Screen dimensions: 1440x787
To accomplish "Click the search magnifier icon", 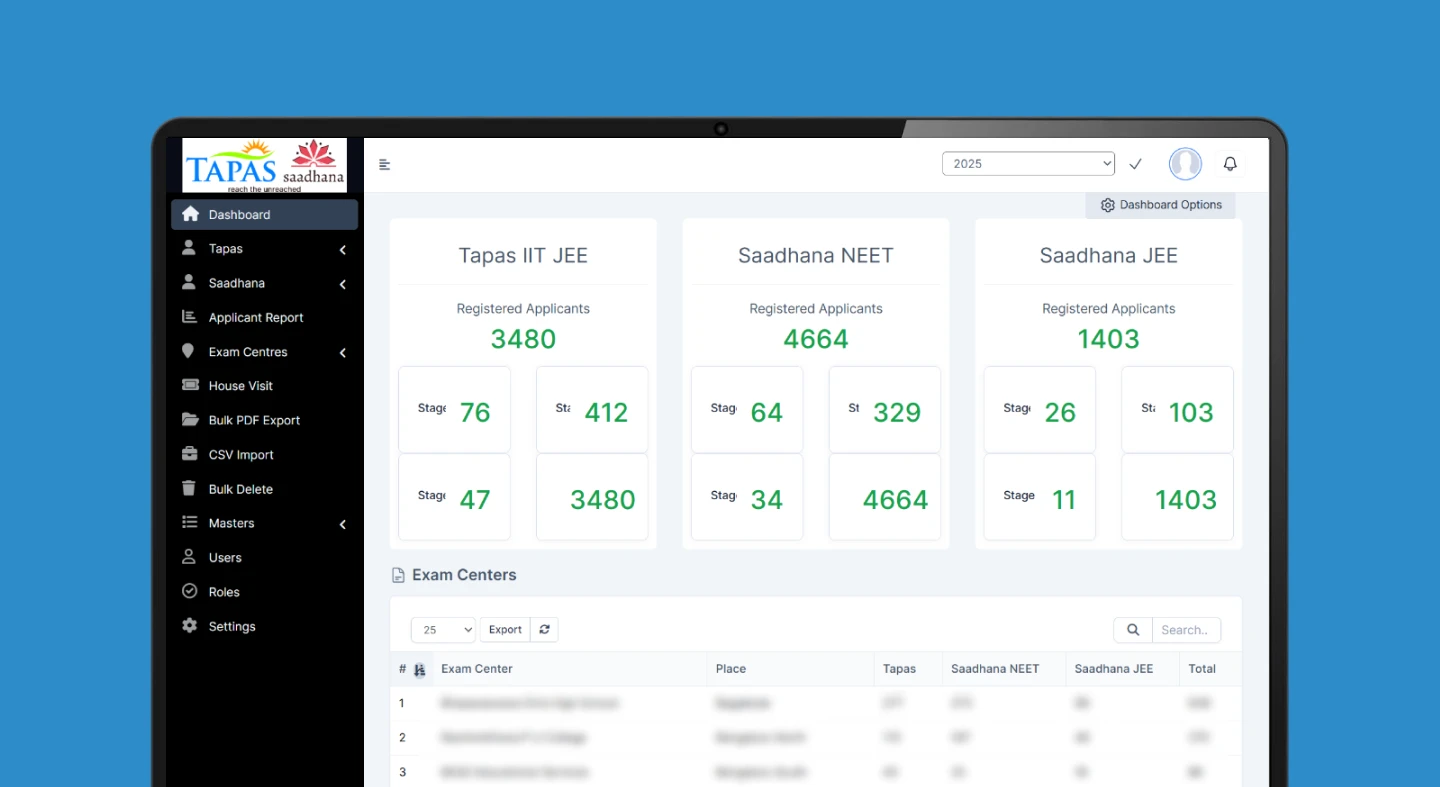I will tap(1133, 630).
